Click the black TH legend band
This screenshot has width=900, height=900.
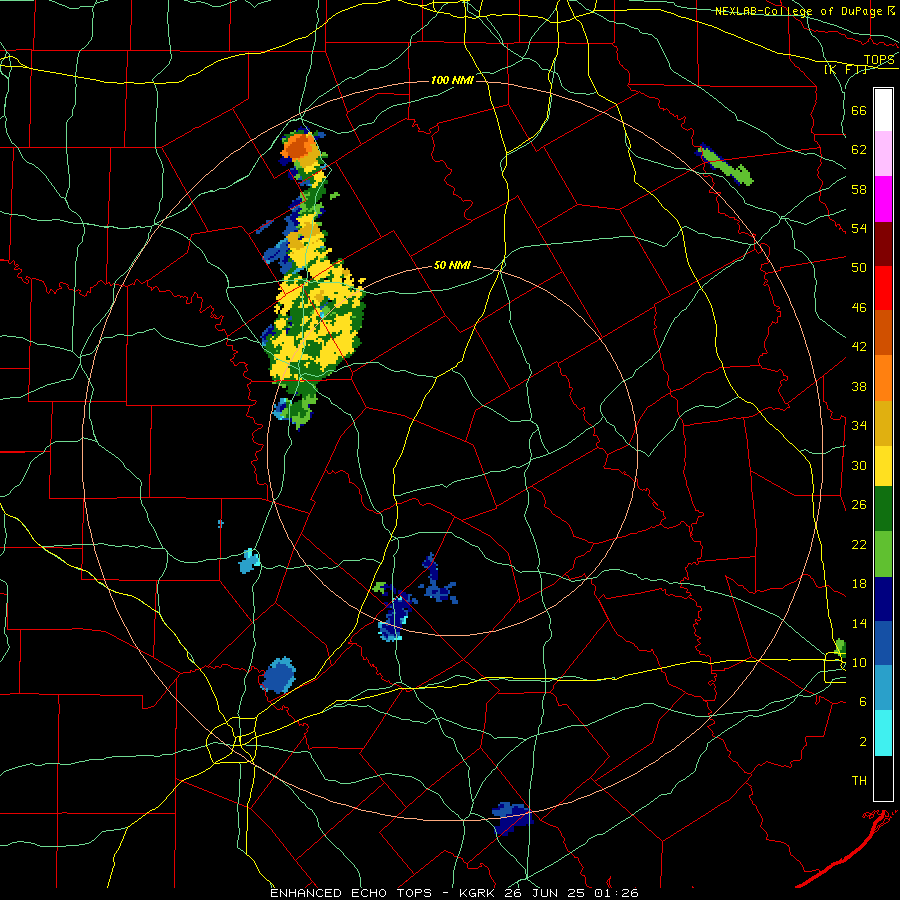pos(883,778)
